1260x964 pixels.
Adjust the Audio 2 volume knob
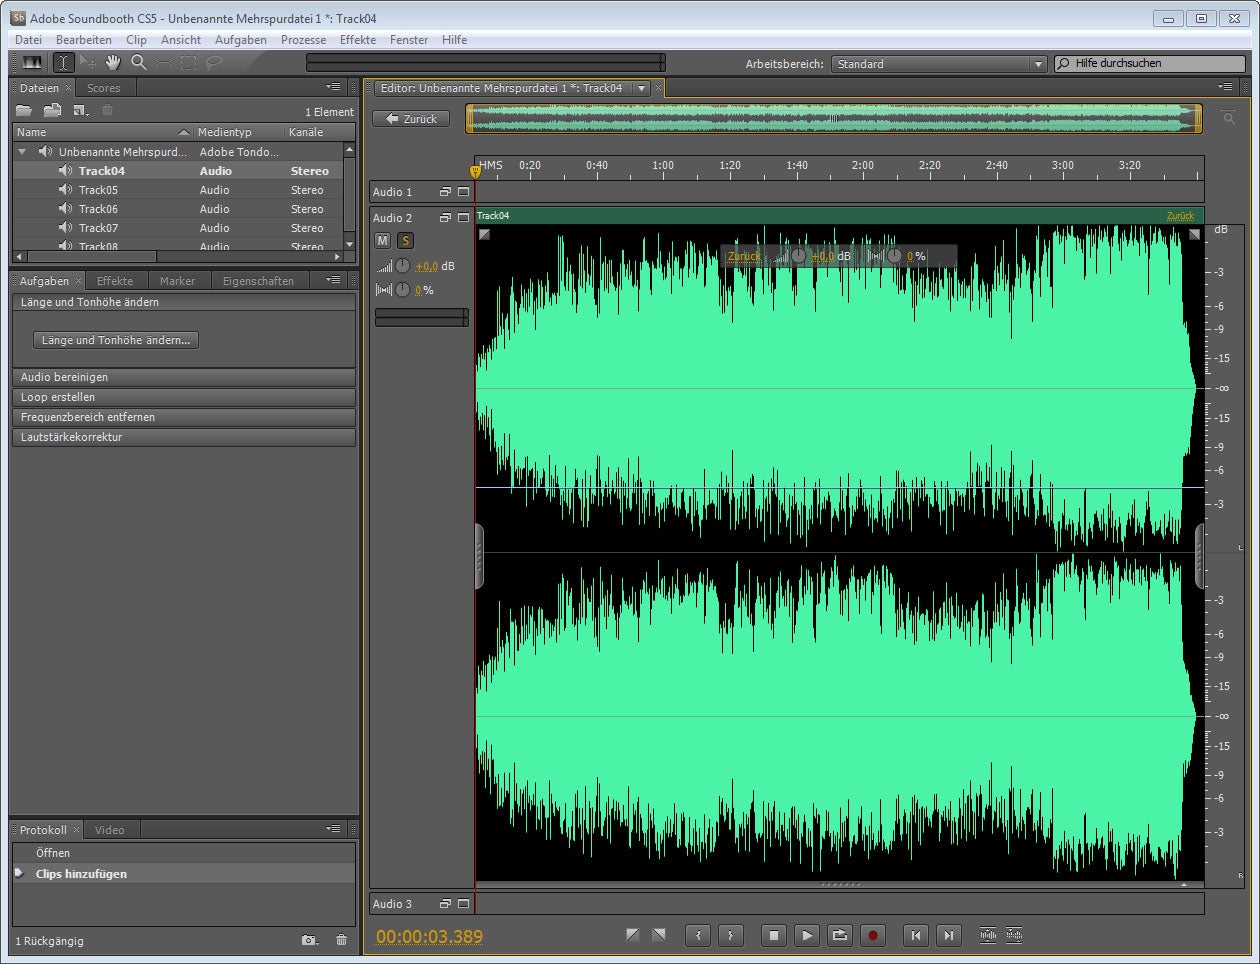(x=402, y=266)
